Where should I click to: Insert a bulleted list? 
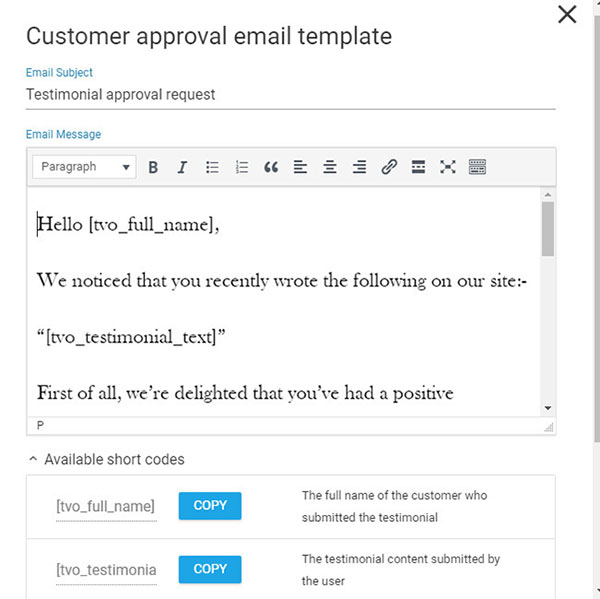pos(212,168)
